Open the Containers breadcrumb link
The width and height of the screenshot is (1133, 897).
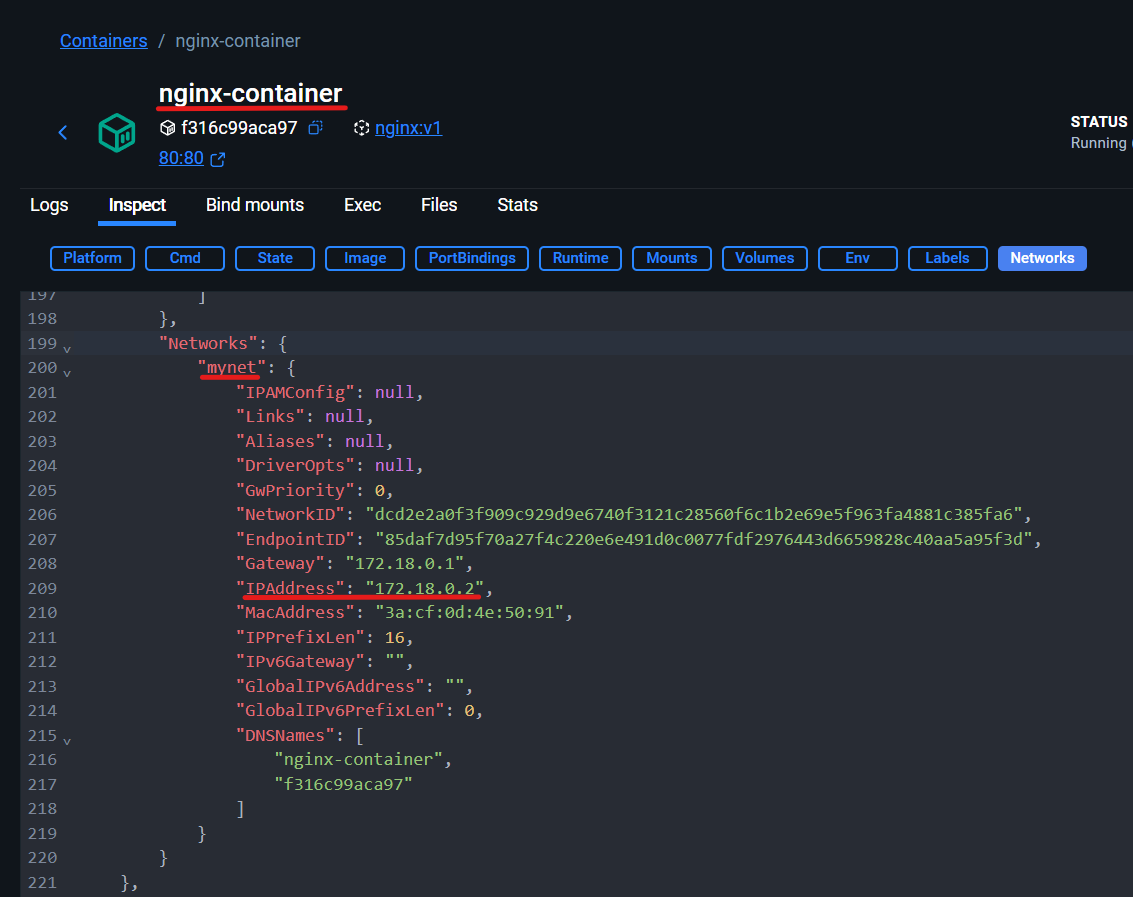click(x=103, y=40)
